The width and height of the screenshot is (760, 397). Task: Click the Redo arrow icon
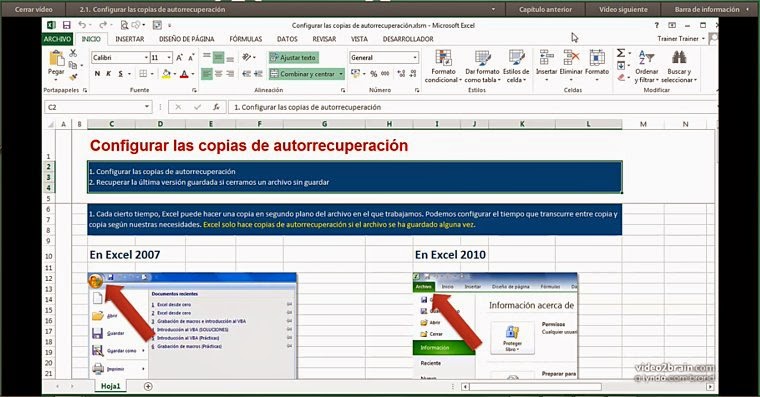click(x=102, y=25)
